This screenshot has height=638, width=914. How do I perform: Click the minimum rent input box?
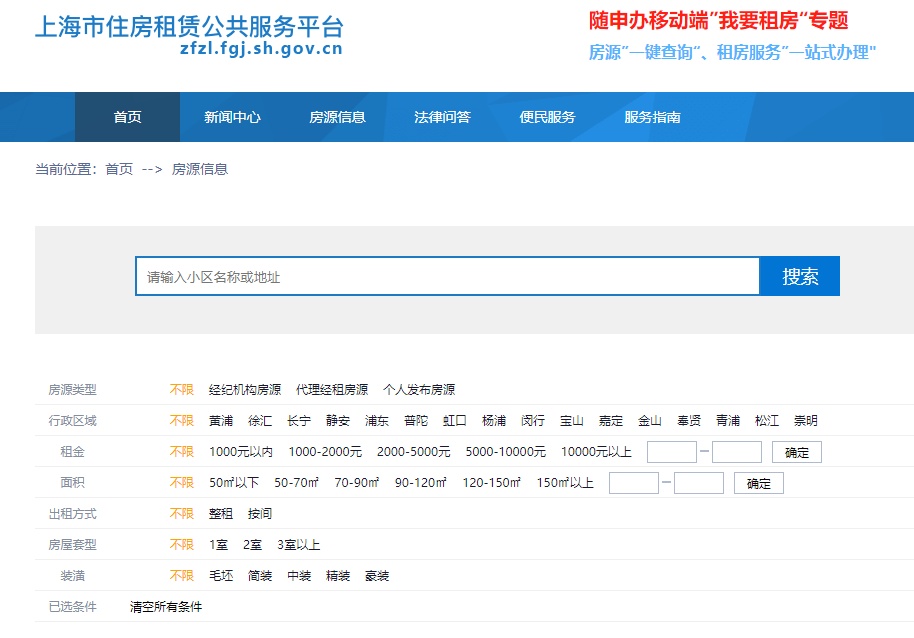[x=671, y=452]
